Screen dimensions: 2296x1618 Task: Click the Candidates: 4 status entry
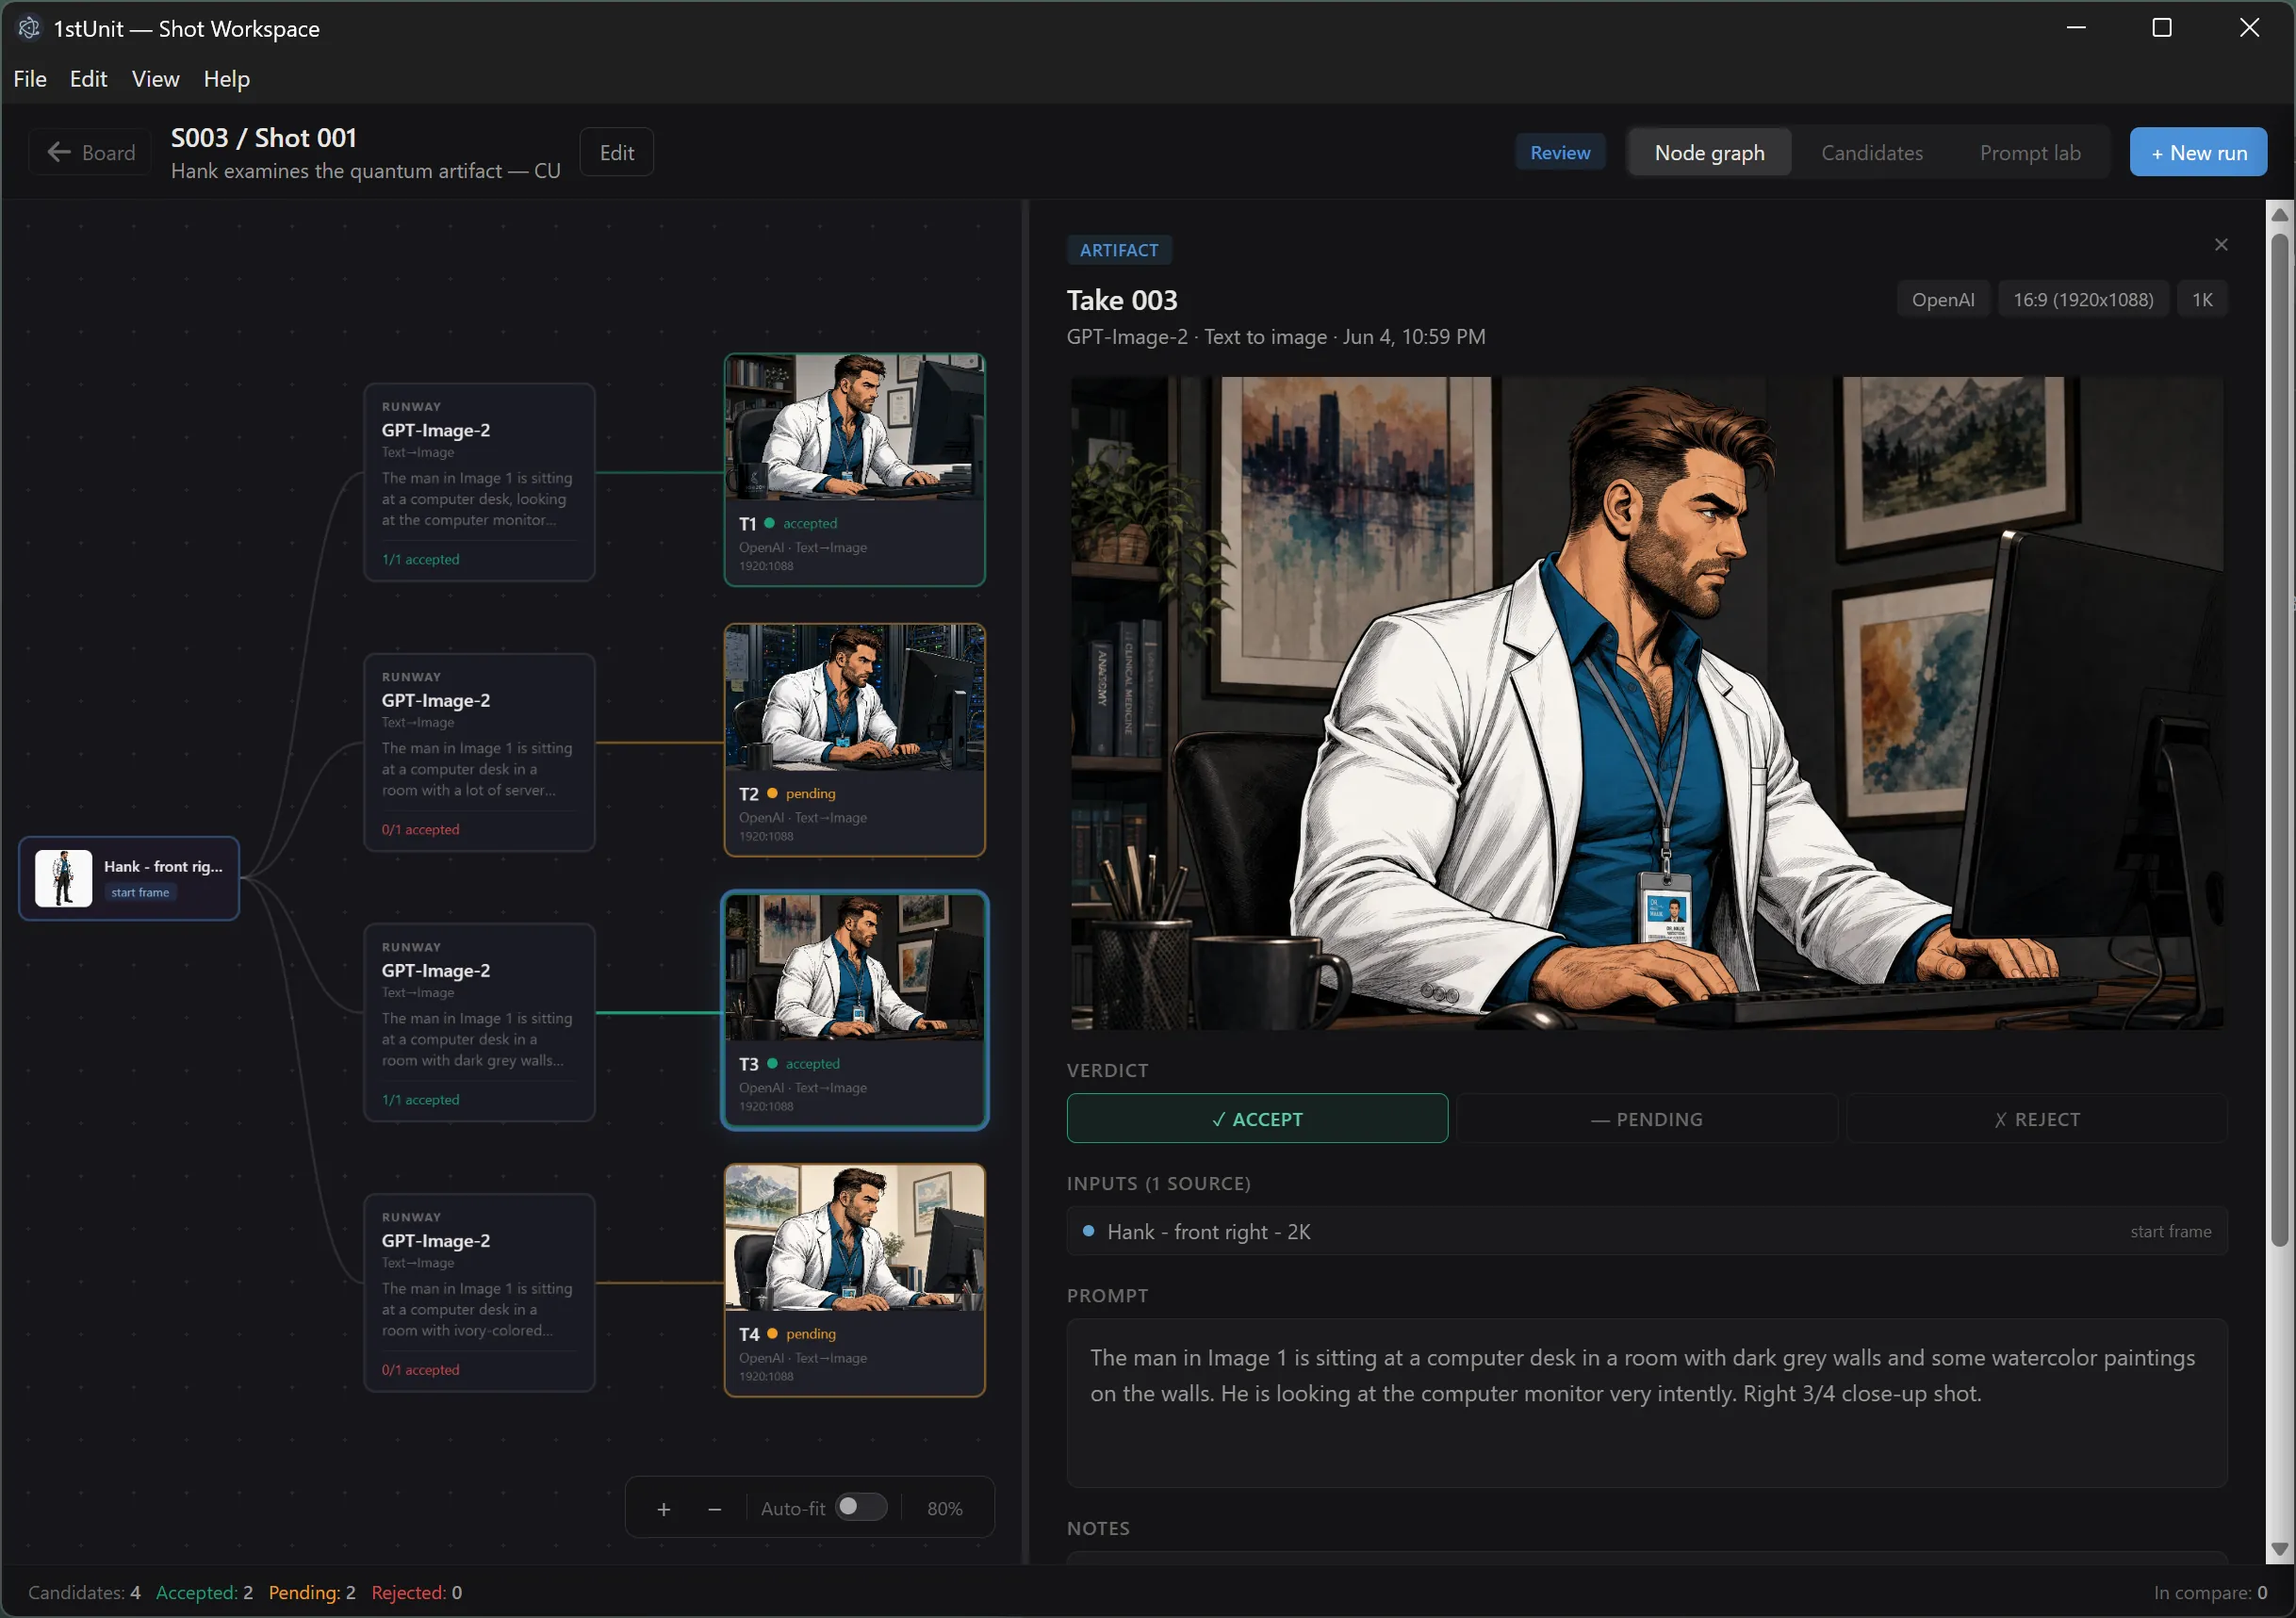click(84, 1592)
